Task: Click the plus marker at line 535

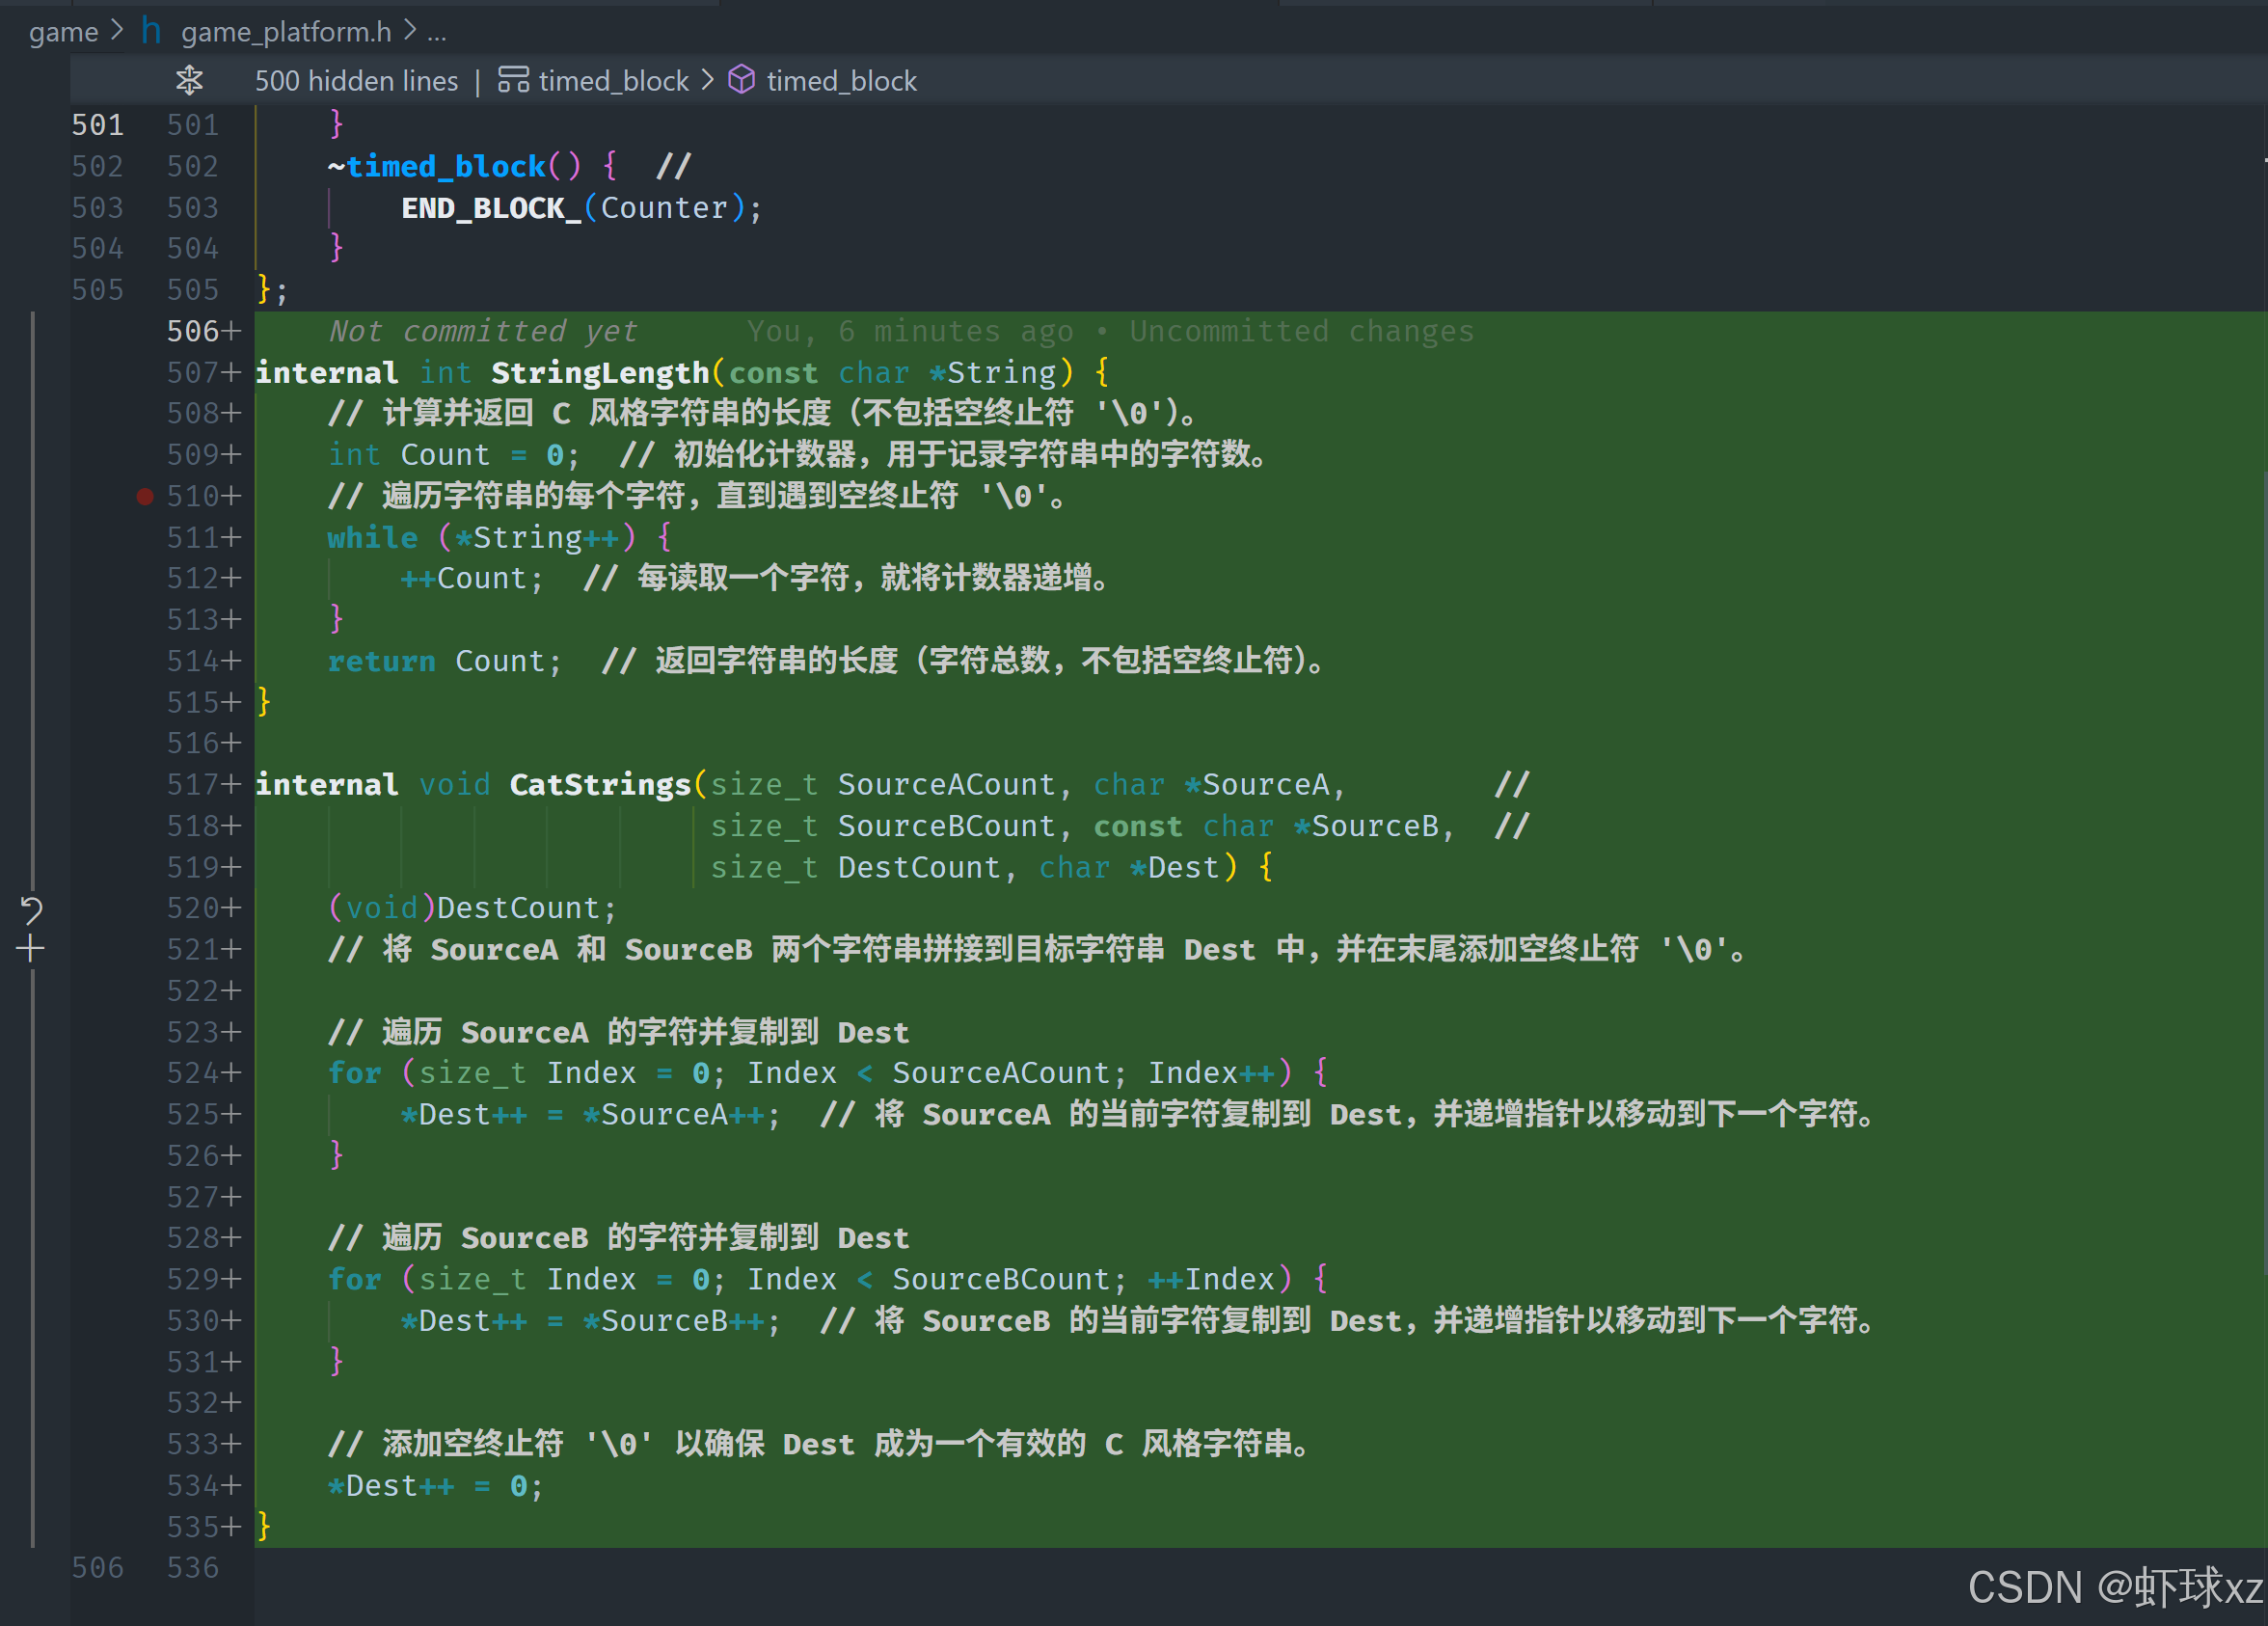Action: click(x=232, y=1527)
